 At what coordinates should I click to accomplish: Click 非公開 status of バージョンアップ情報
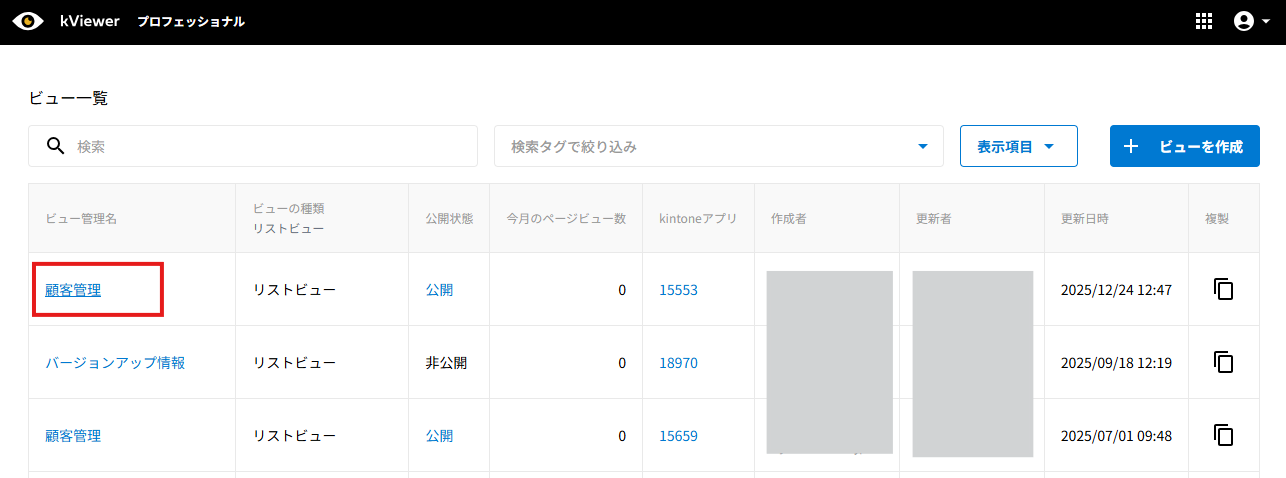click(446, 363)
